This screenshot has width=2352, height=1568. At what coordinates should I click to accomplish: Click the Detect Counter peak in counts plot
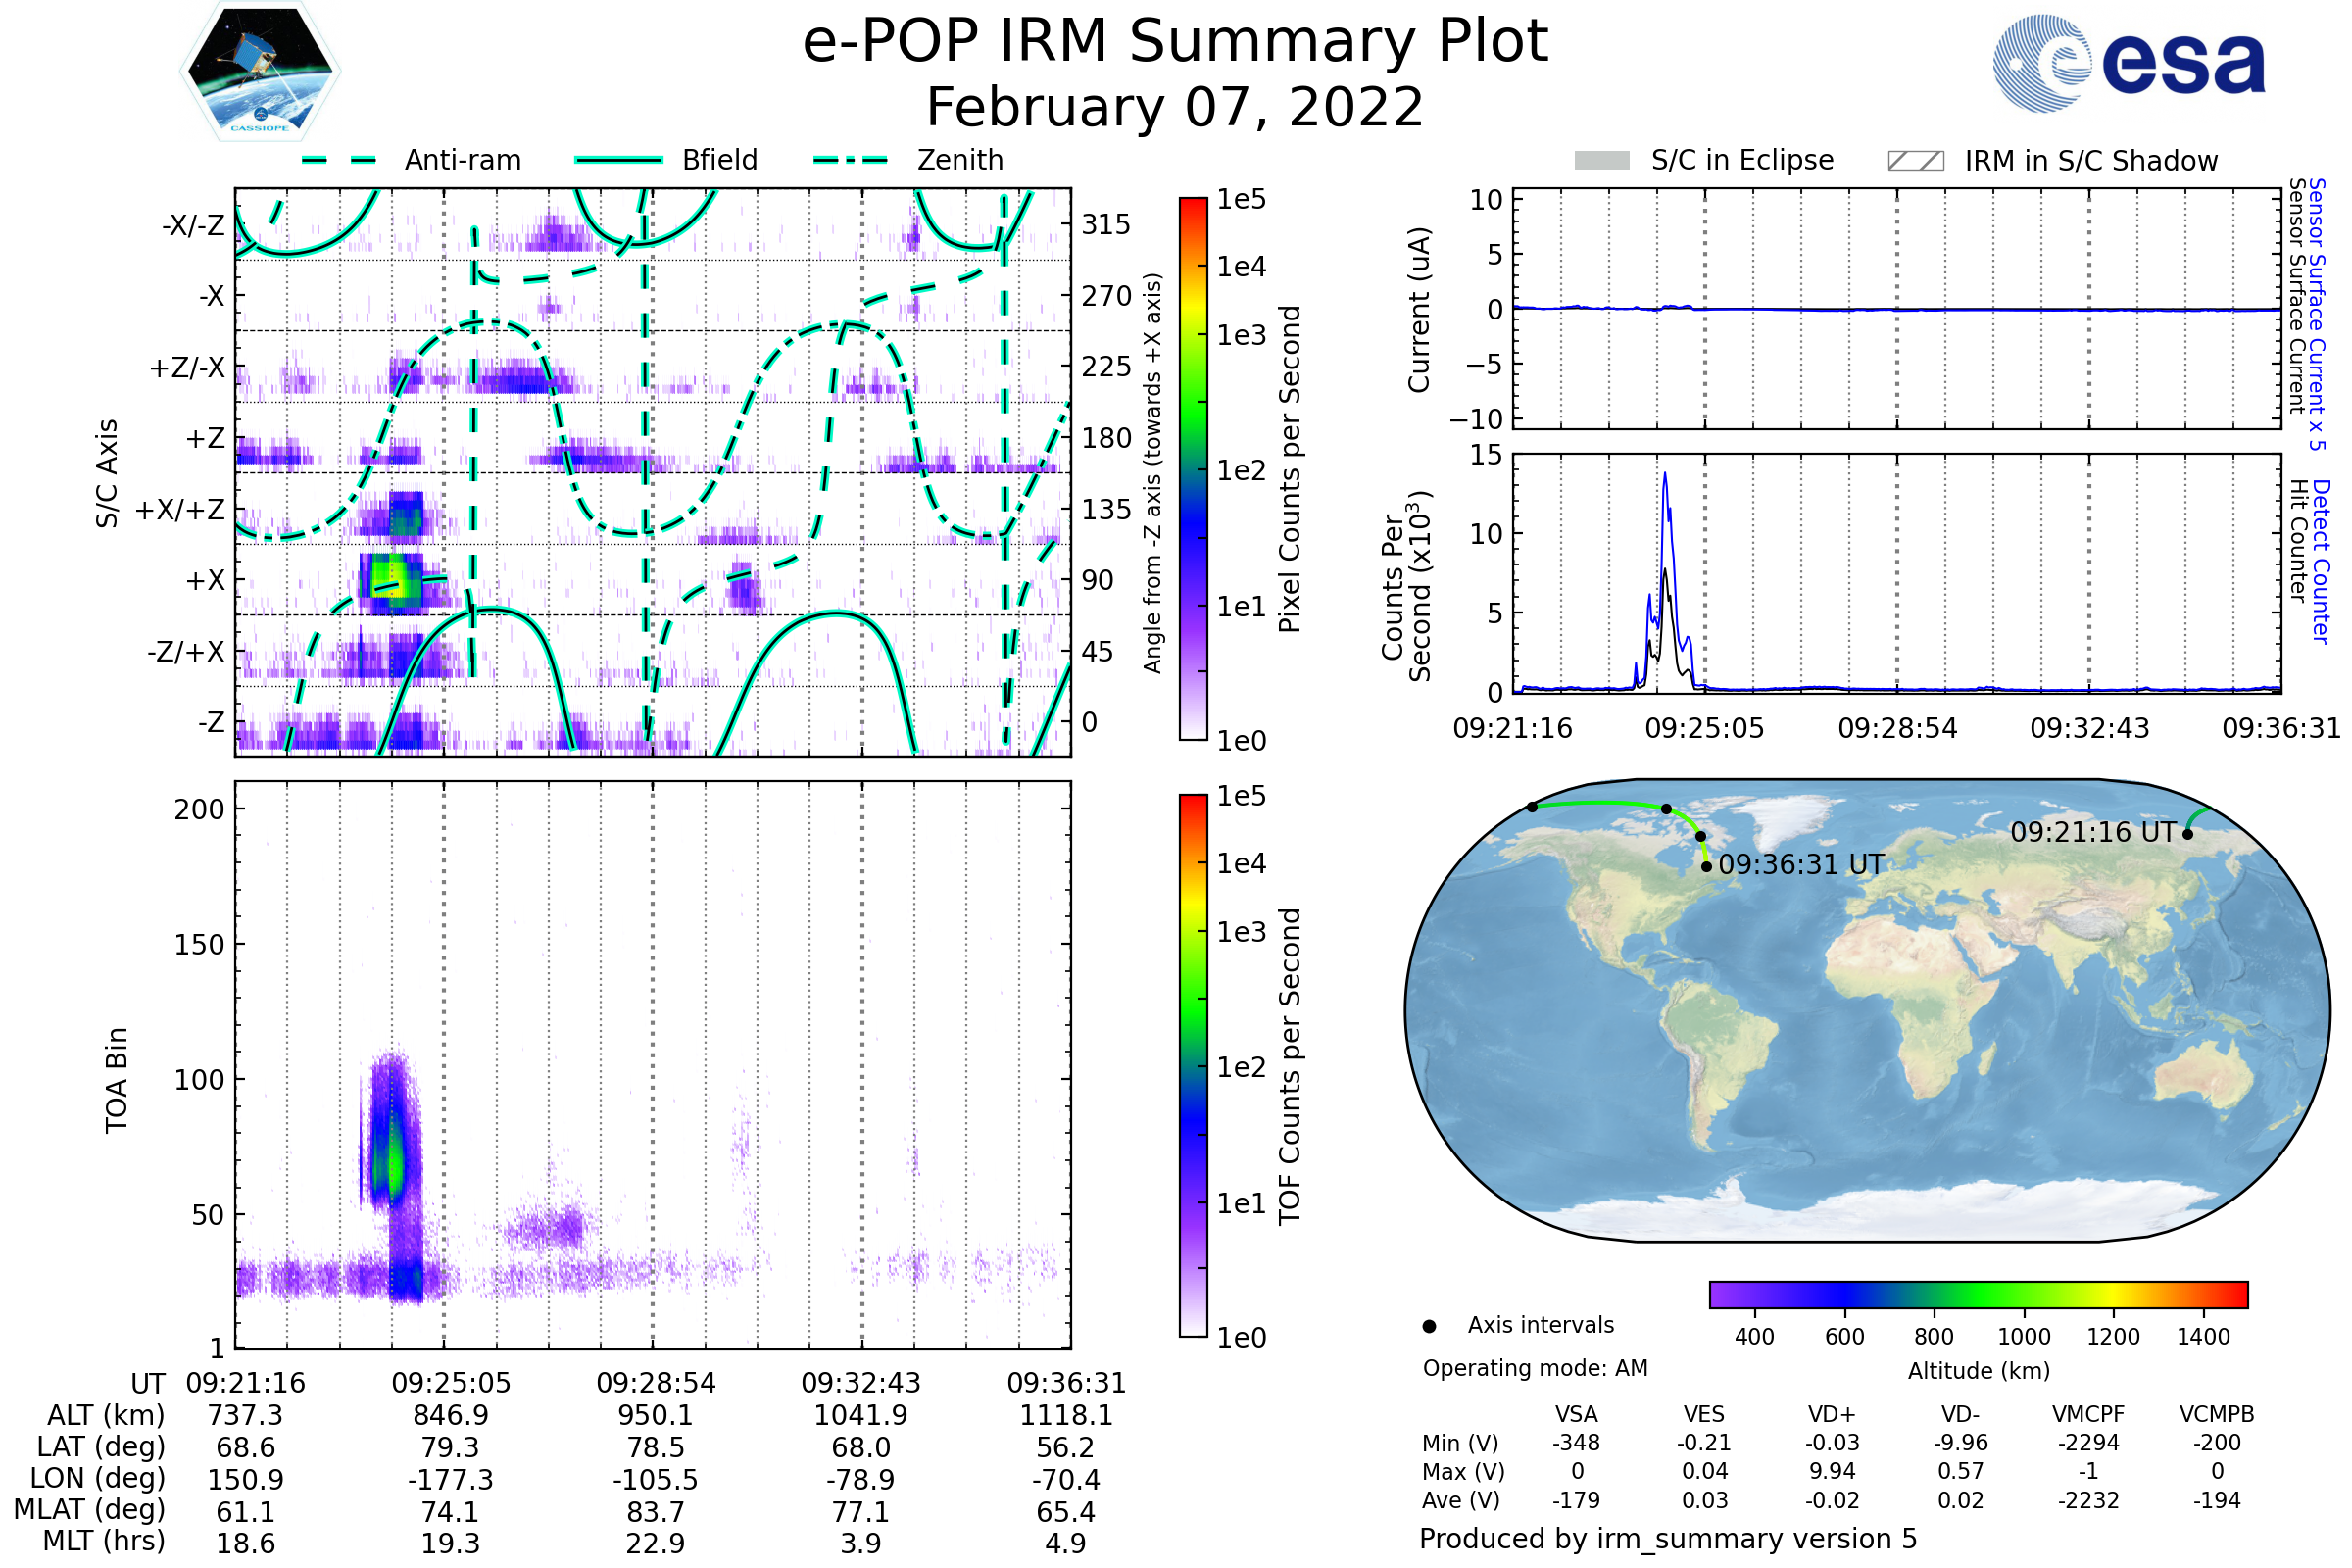click(1665, 476)
